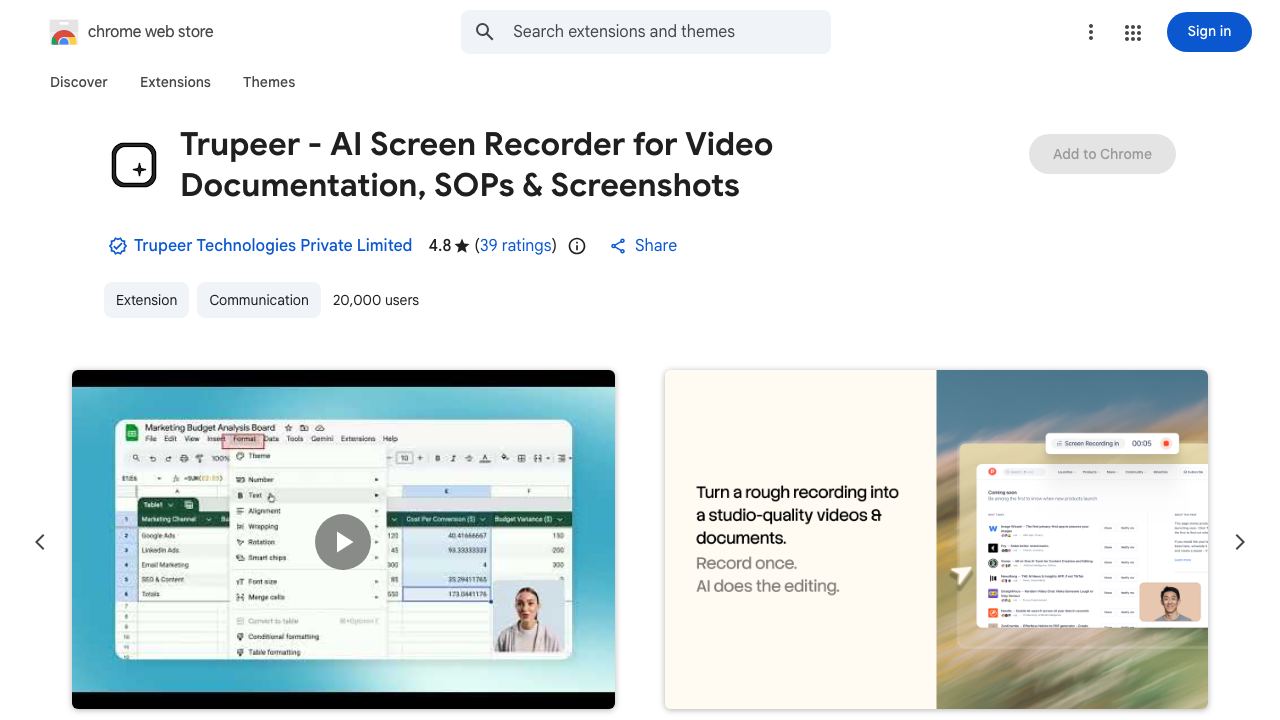Viewport: 1280px width, 720px height.
Task: Click the 20,000 users text
Action: (376, 300)
